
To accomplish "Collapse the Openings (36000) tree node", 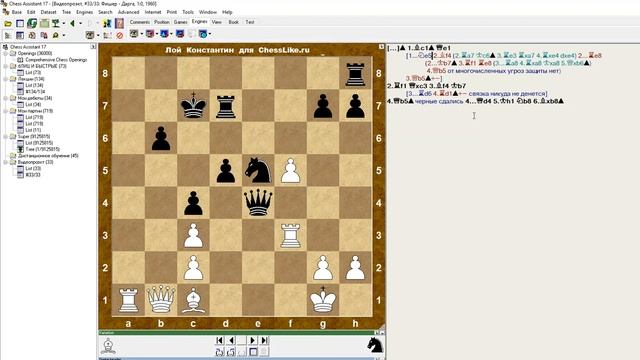I will point(6,53).
